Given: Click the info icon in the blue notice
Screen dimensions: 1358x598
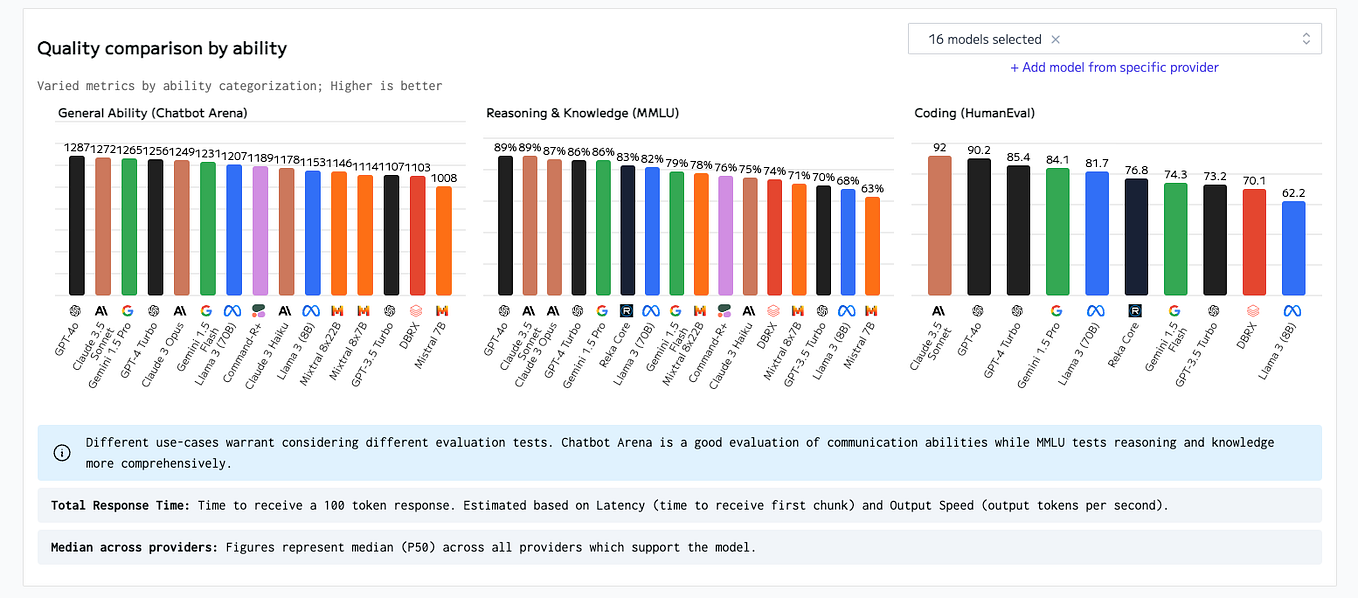Looking at the screenshot, I should pyautogui.click(x=62, y=452).
